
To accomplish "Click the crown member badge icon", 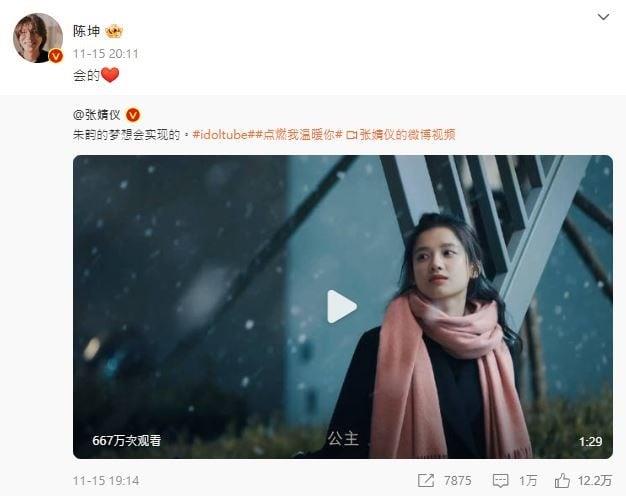I will click(114, 31).
